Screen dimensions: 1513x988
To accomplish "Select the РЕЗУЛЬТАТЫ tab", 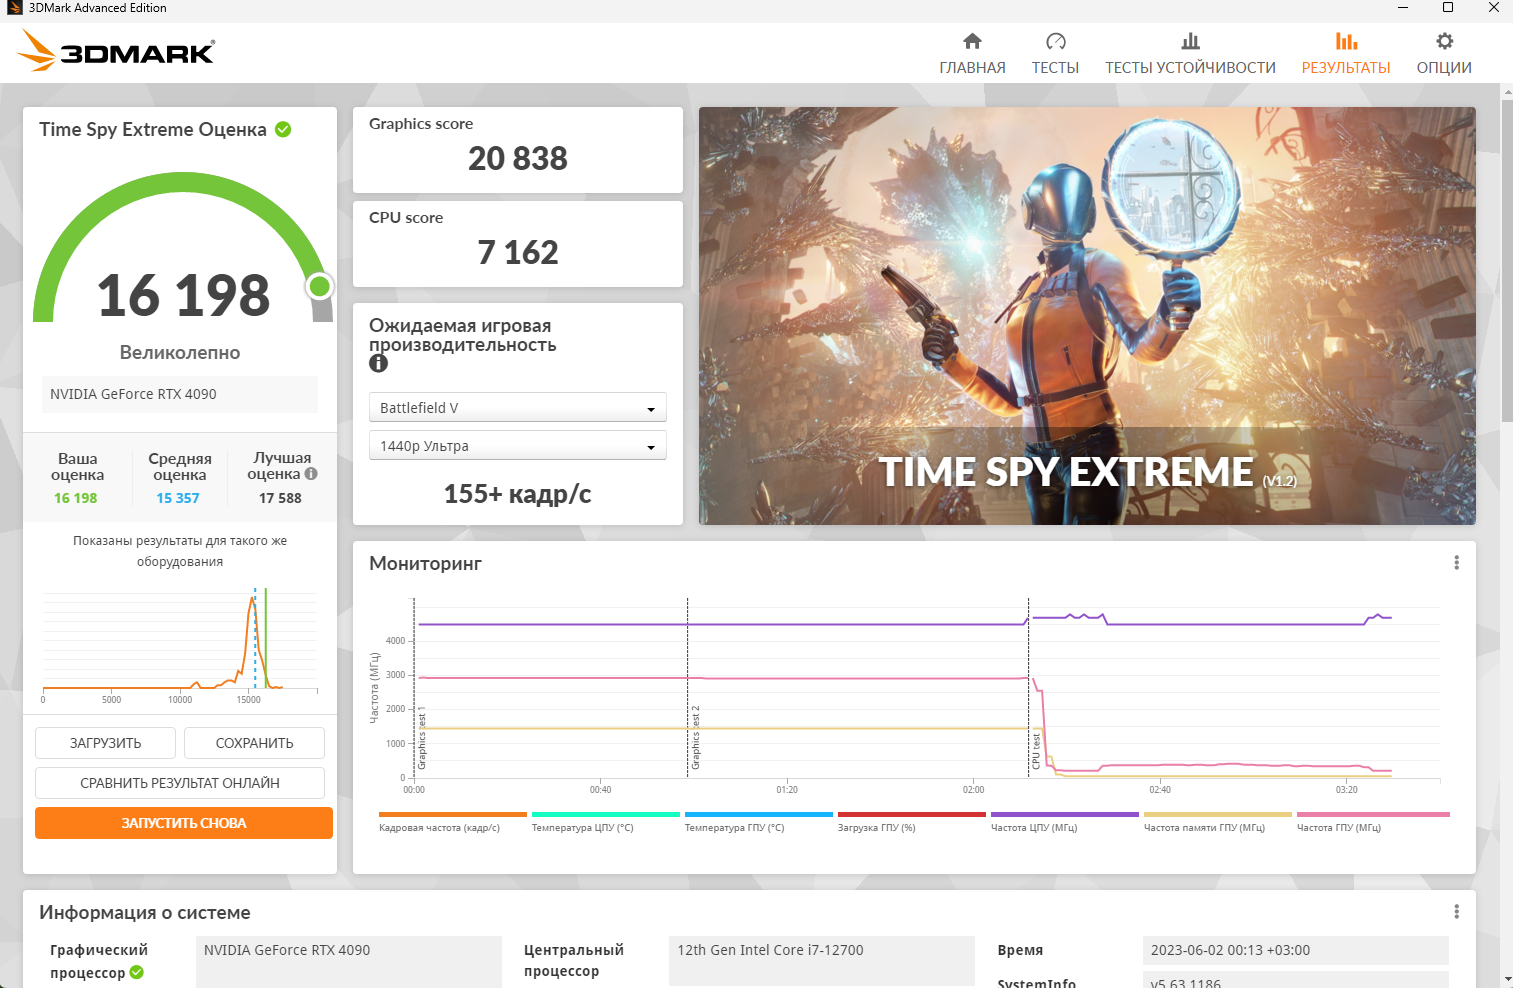I will tap(1346, 54).
